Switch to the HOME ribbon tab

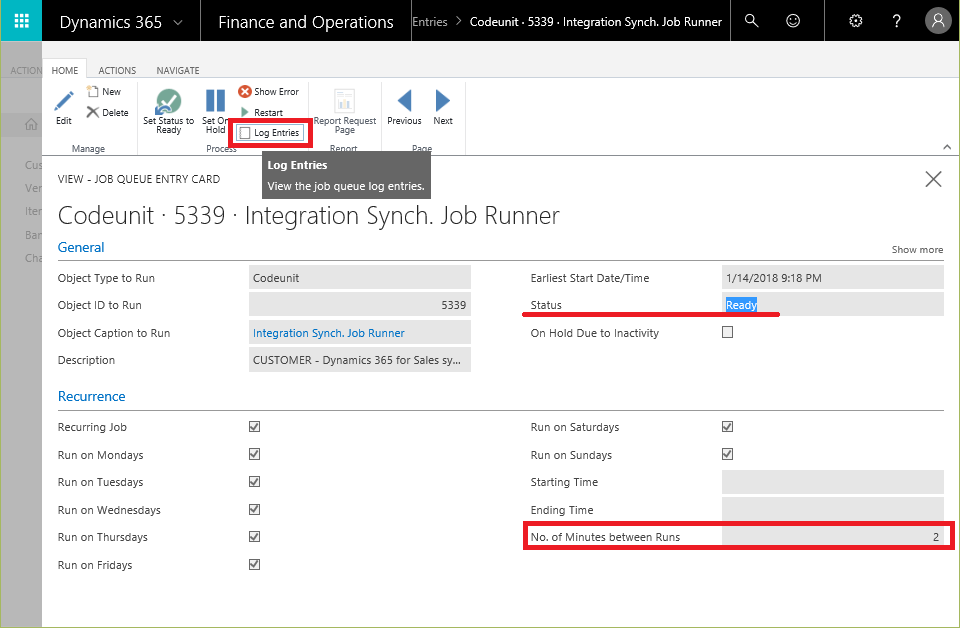pos(65,70)
